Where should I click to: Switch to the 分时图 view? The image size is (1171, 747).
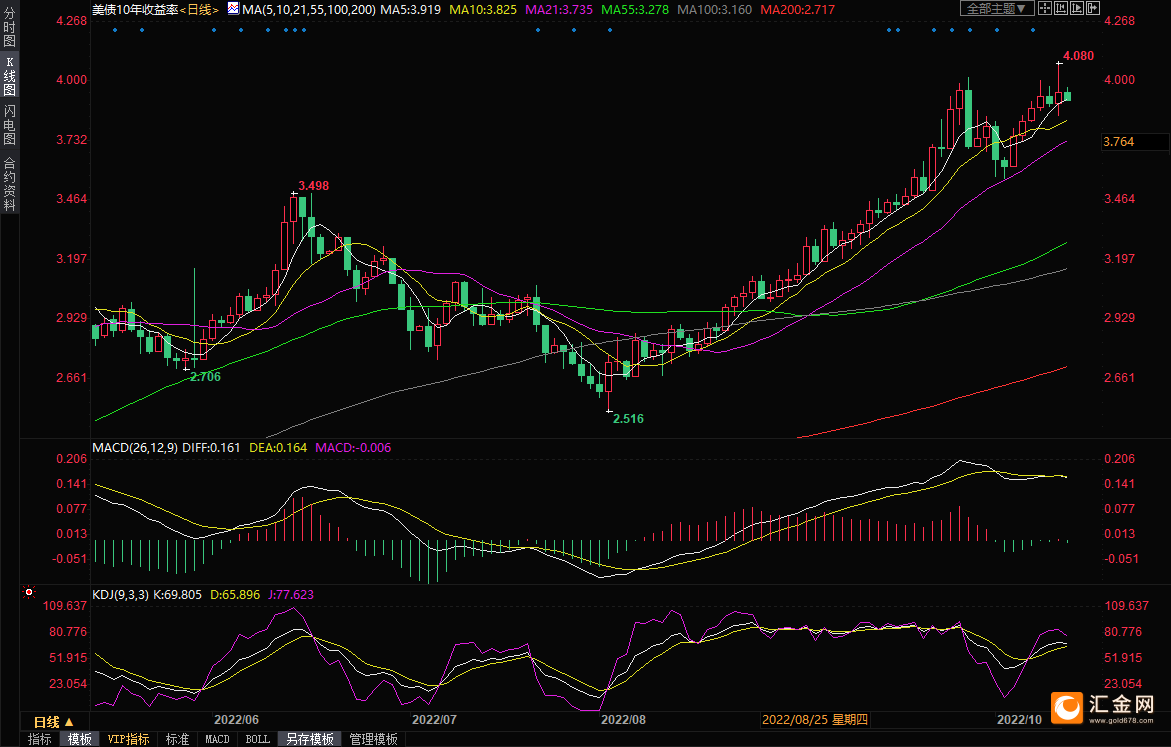(10, 27)
